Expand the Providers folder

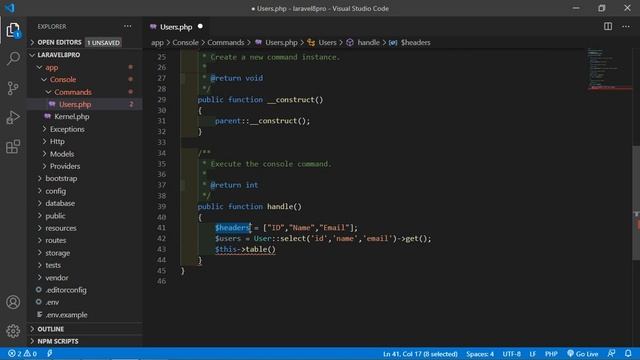[x=84, y=166]
